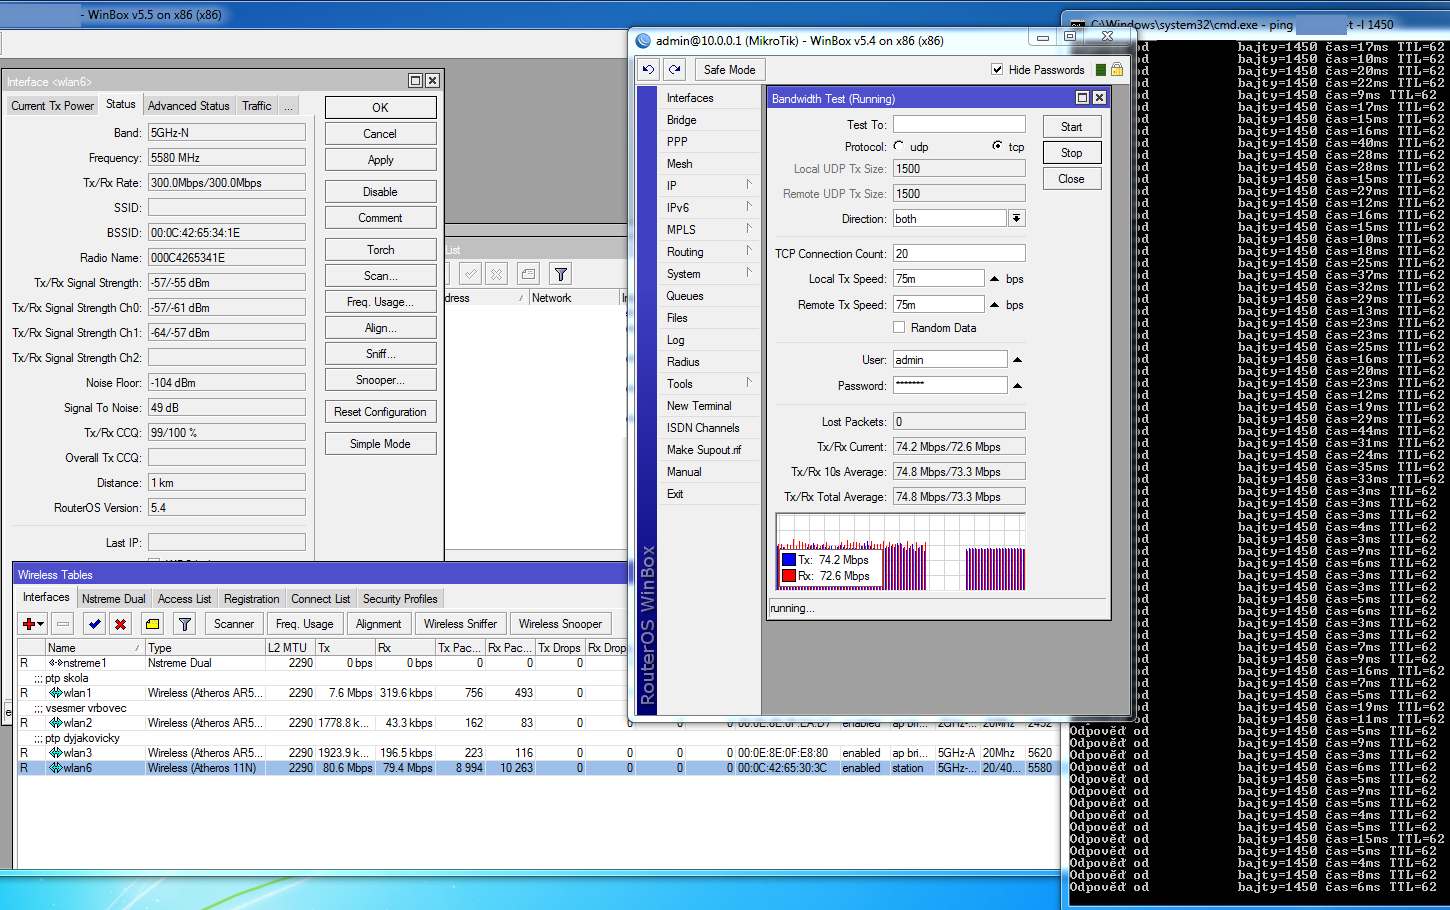Switch to the Nstreme Dual tab

tap(114, 599)
